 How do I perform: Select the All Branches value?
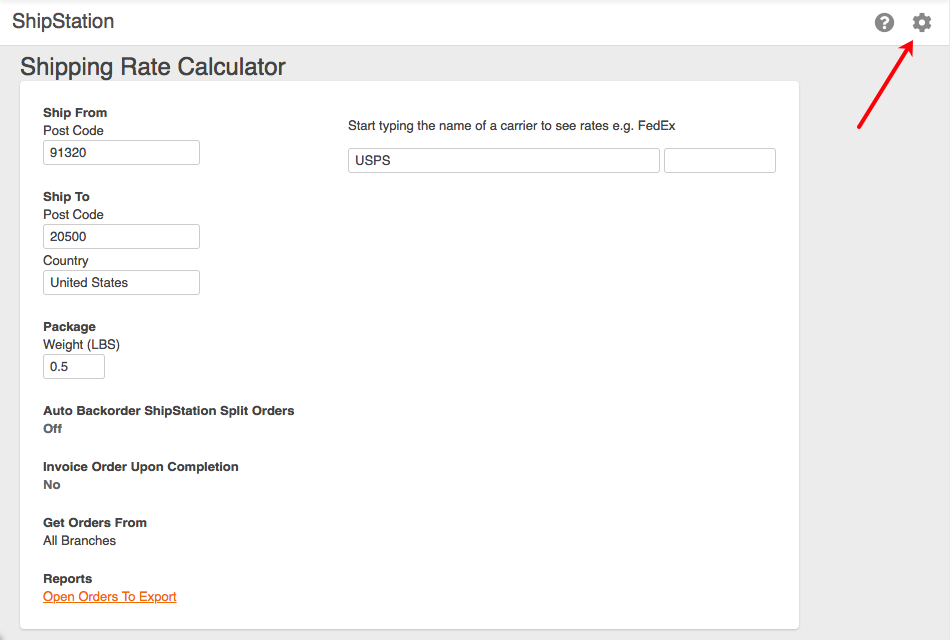(x=79, y=540)
